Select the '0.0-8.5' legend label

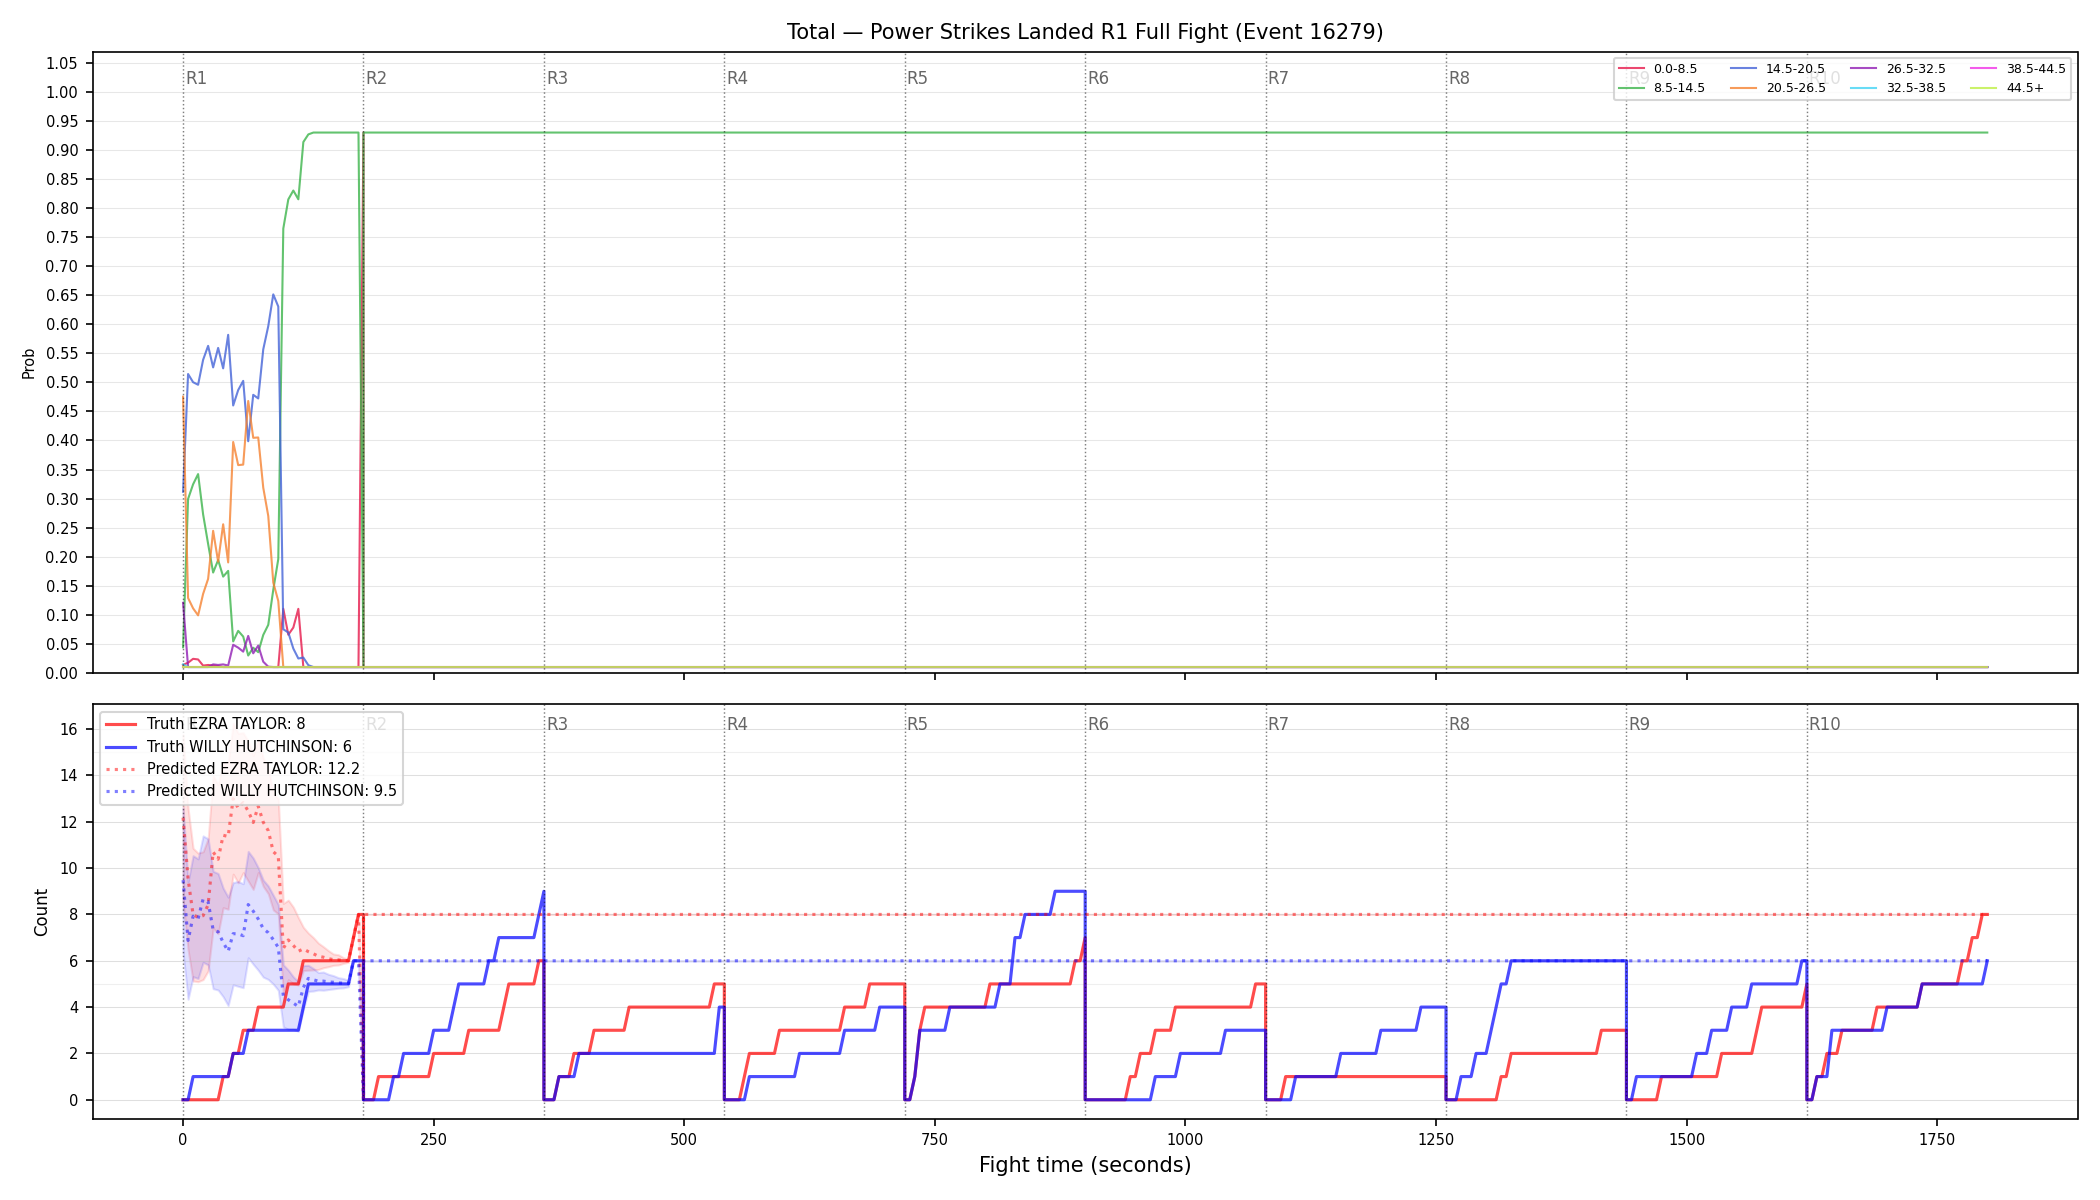click(x=1675, y=69)
